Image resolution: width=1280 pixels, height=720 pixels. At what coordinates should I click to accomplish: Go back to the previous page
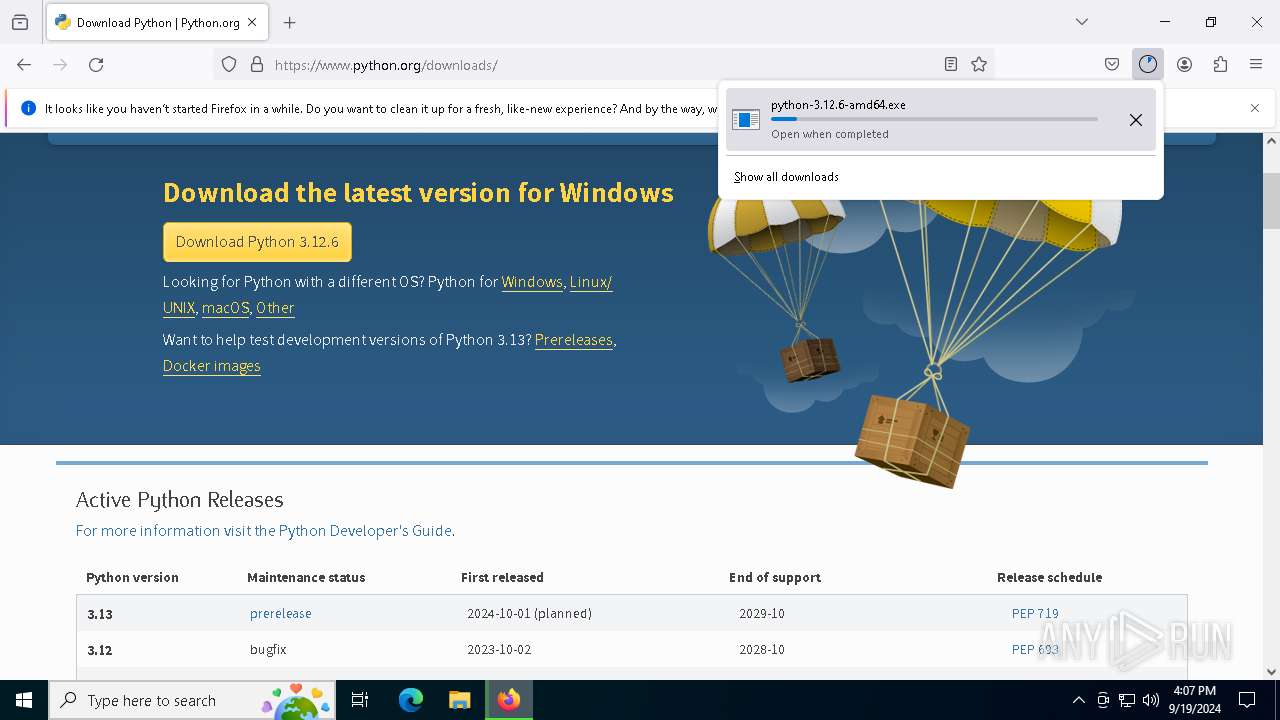click(24, 65)
